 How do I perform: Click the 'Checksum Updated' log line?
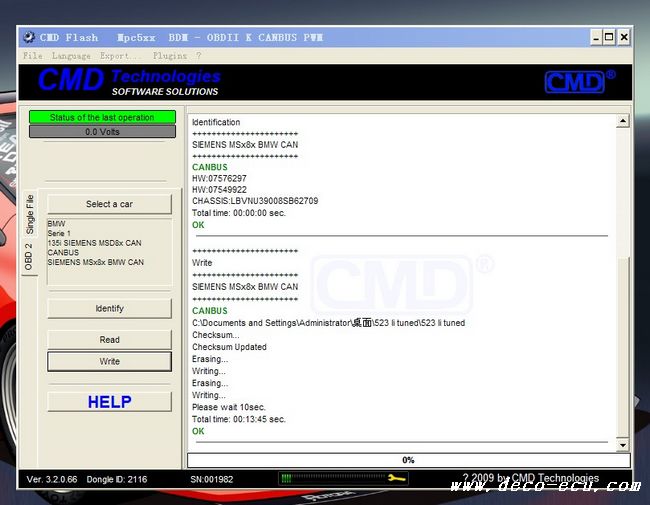pos(229,347)
